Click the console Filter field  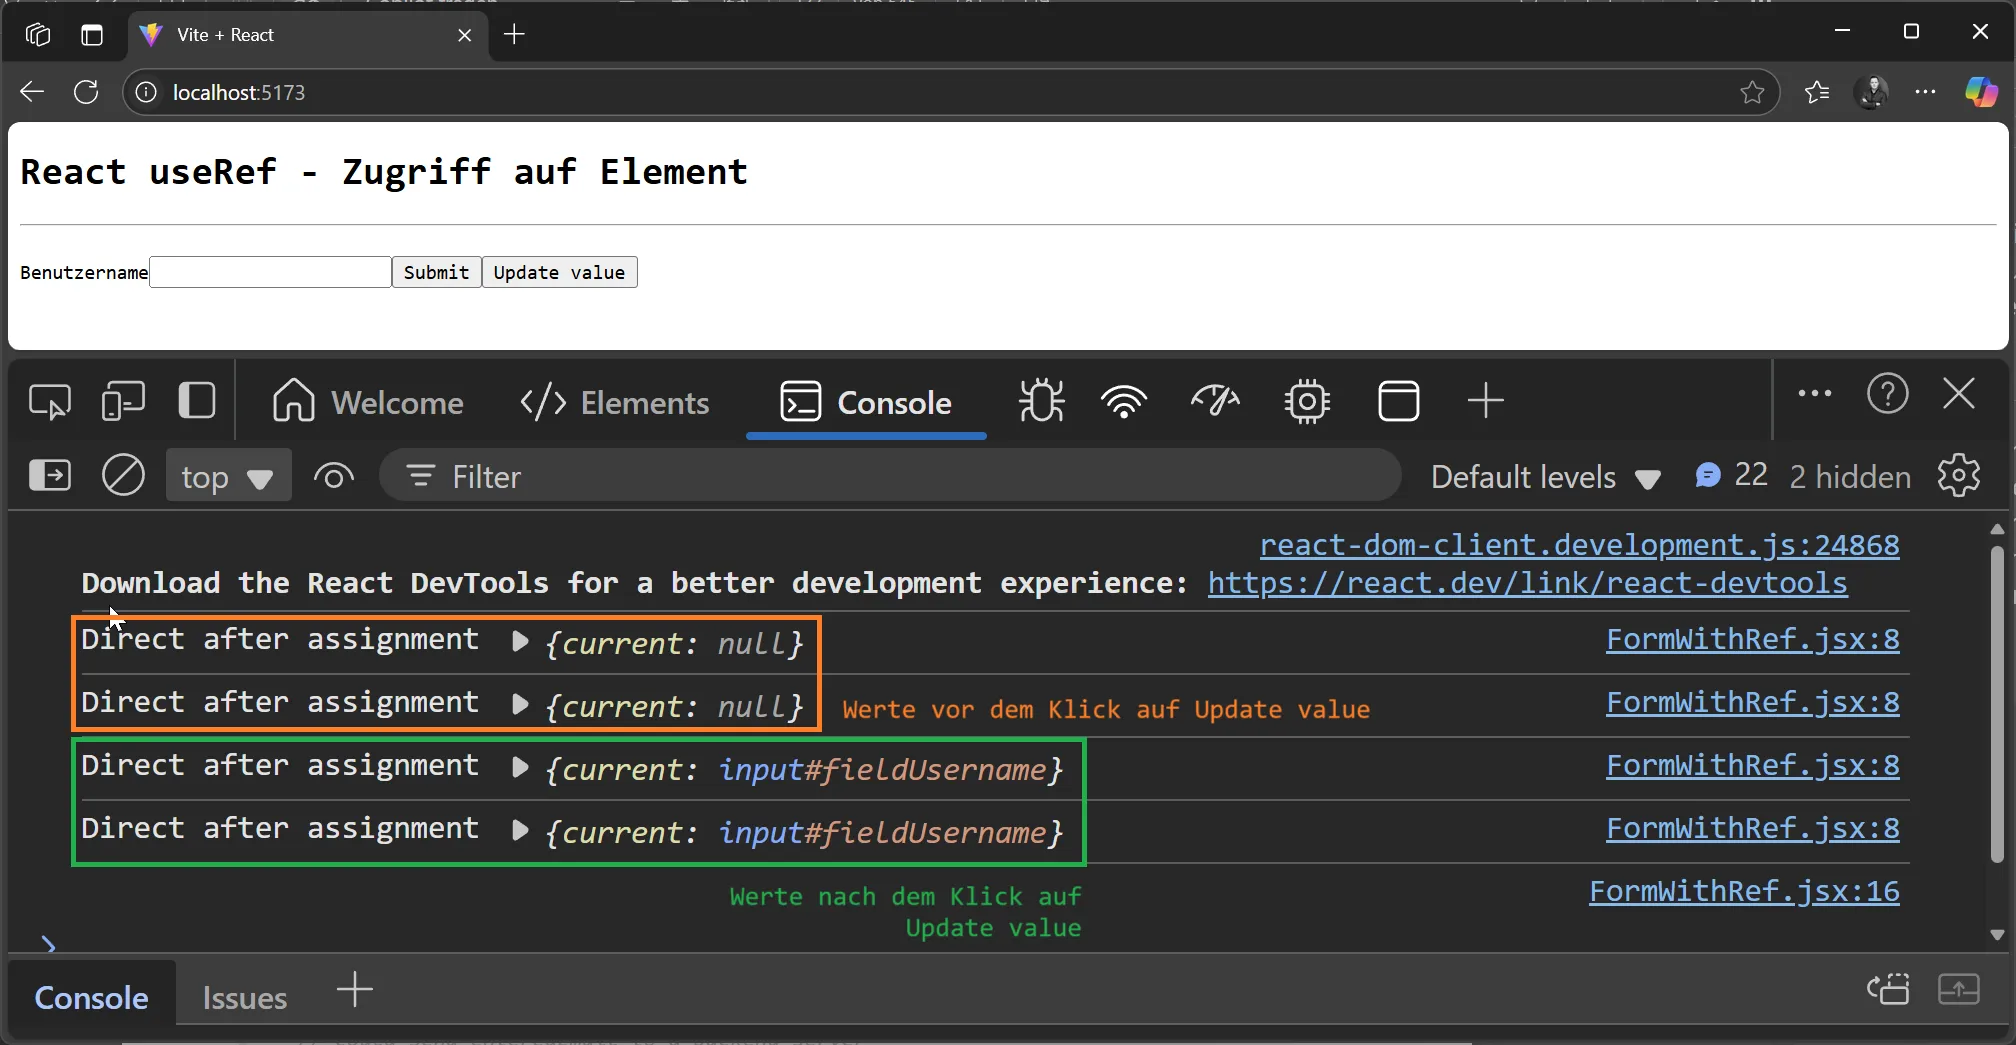pos(890,476)
